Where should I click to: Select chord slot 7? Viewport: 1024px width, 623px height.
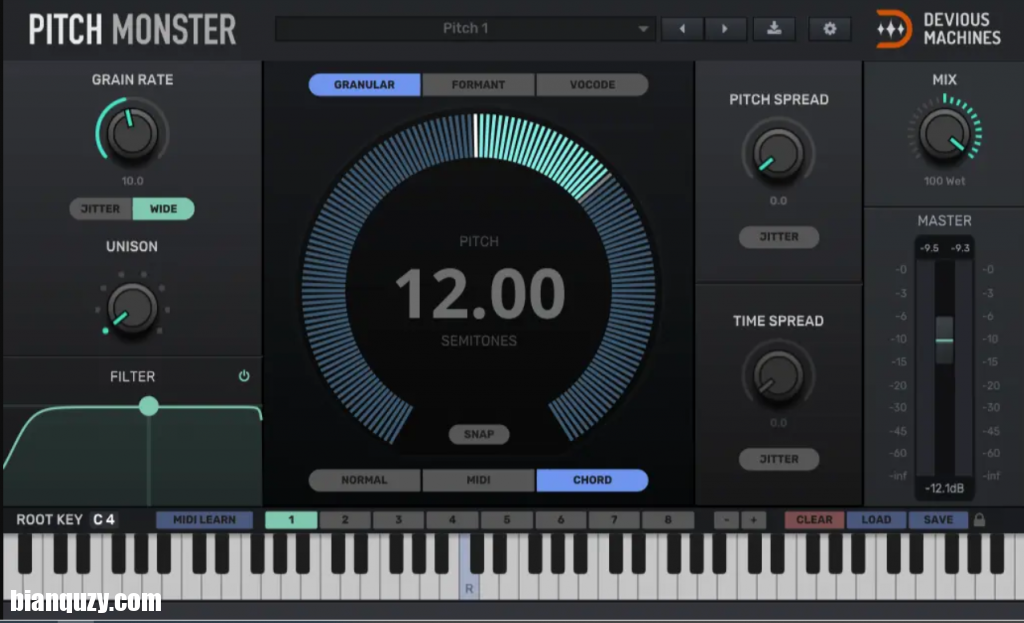click(614, 520)
